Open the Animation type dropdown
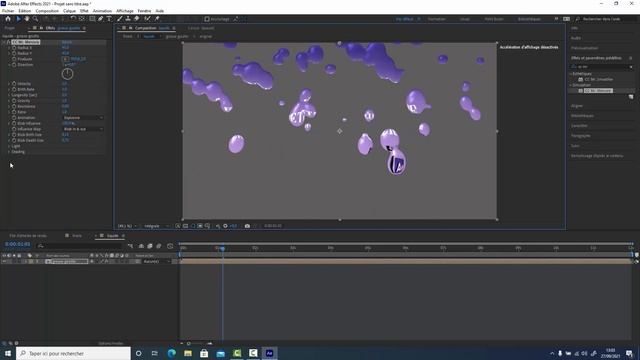Image resolution: width=640 pixels, height=360 pixels. coord(83,118)
